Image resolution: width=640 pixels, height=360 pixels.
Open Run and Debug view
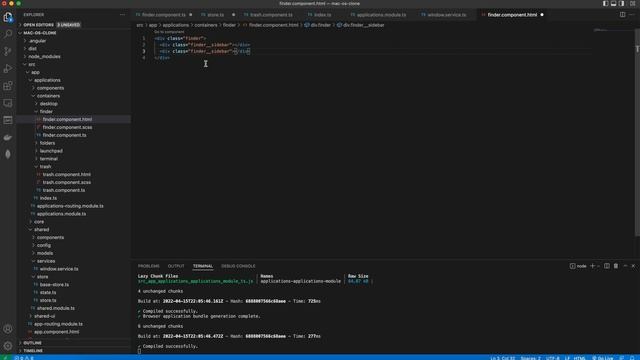click(x=8, y=69)
